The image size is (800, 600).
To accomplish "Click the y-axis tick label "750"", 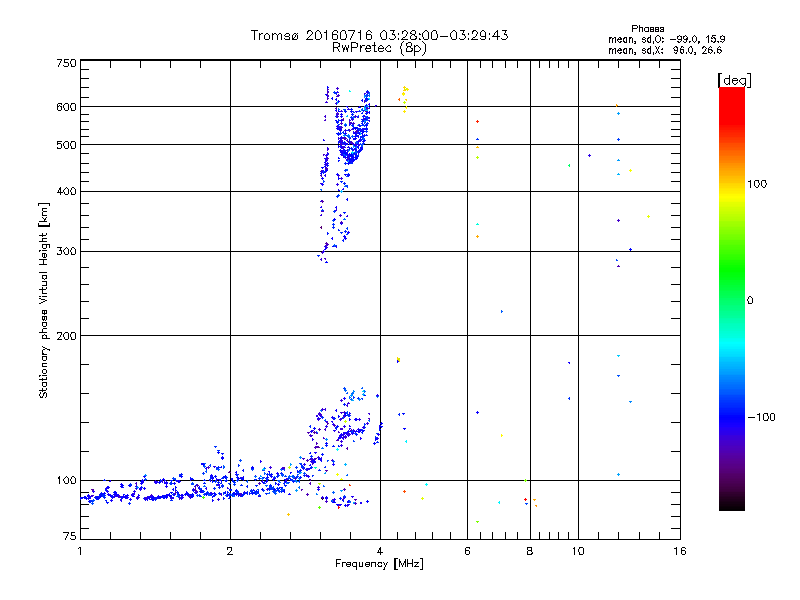I will (x=67, y=63).
